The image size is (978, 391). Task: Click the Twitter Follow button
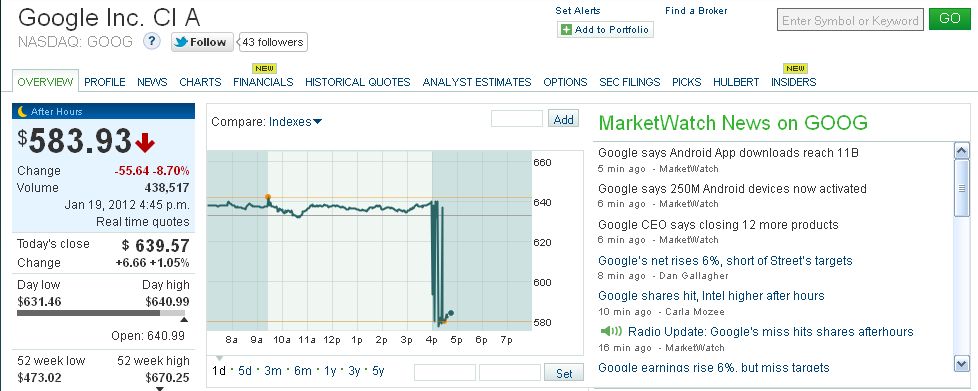point(202,42)
